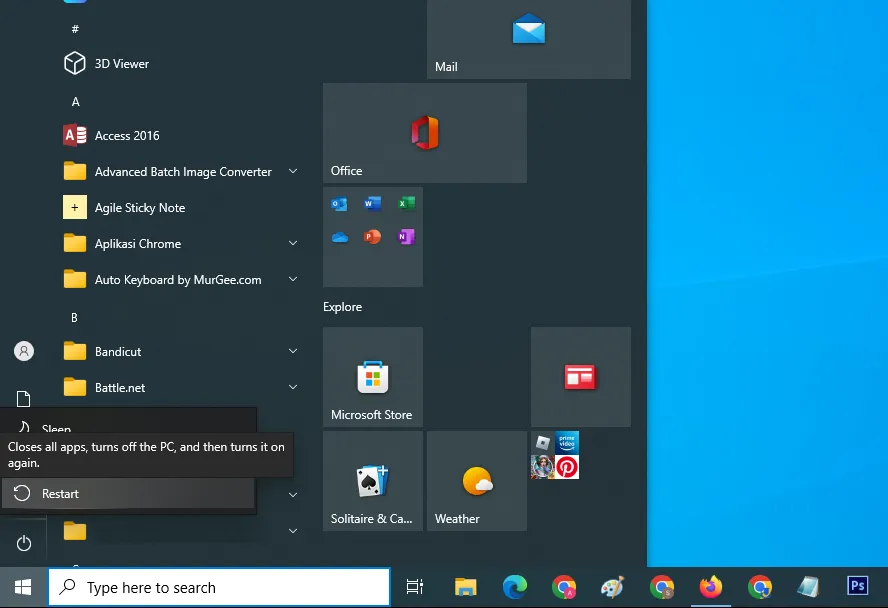Switch to Firefox on the taskbar
This screenshot has width=888, height=608.
pos(711,586)
